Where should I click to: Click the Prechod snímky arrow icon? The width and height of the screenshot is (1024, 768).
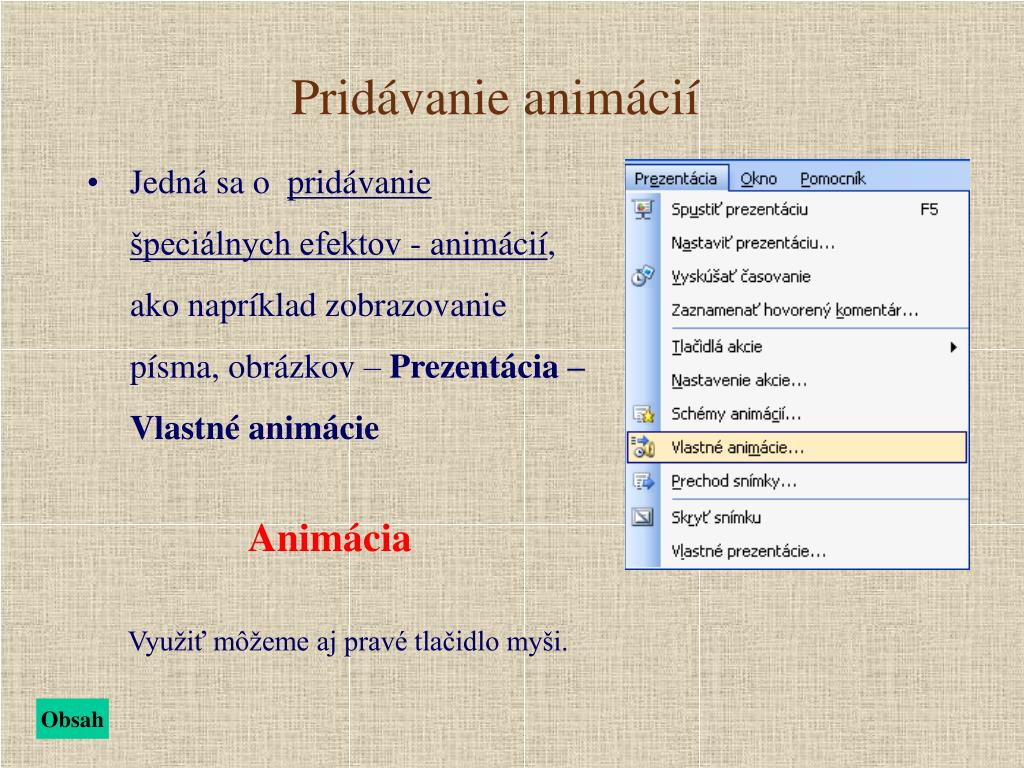coord(643,481)
